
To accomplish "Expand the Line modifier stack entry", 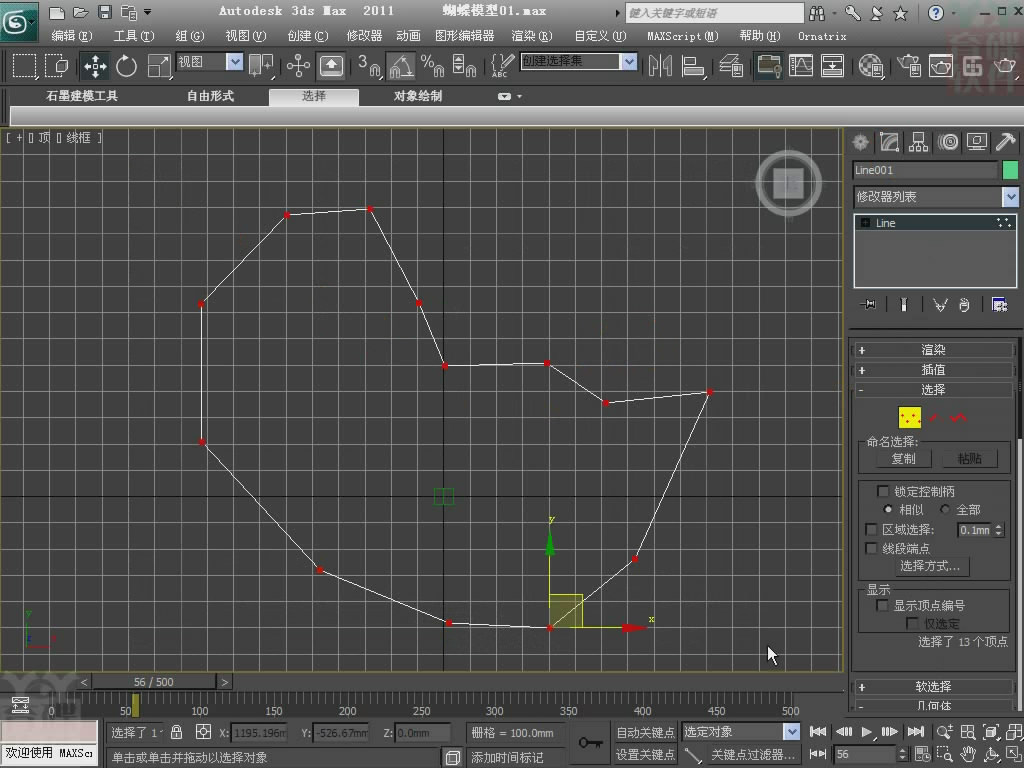I will [865, 223].
